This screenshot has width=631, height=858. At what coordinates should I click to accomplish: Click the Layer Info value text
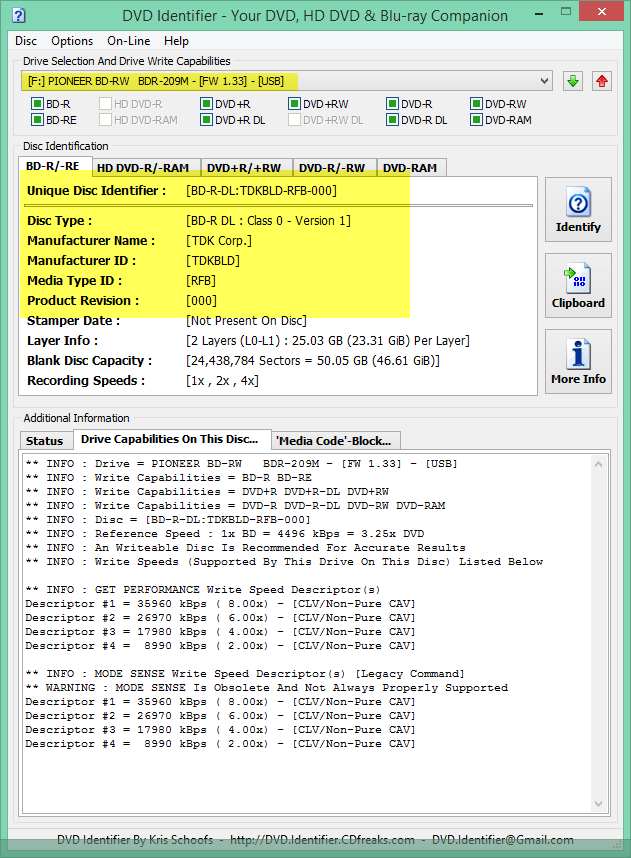coord(328,340)
